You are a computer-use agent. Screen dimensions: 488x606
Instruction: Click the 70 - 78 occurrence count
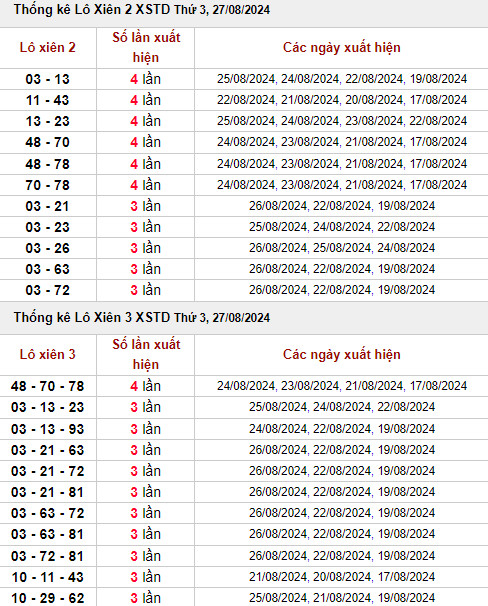pyautogui.click(x=145, y=185)
